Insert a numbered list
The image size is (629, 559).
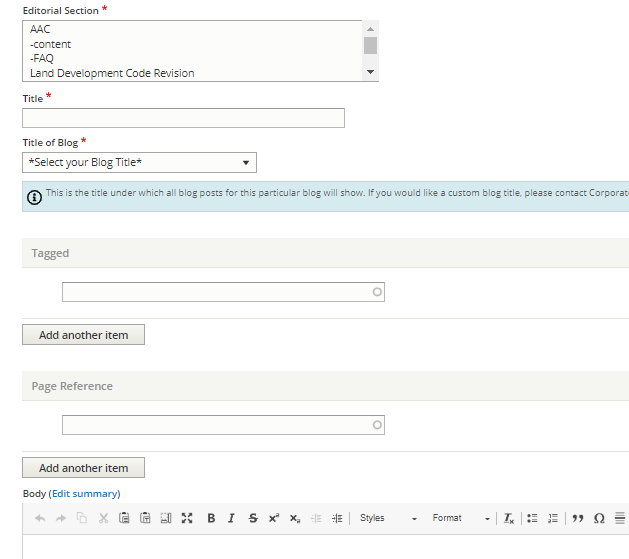click(x=553, y=518)
